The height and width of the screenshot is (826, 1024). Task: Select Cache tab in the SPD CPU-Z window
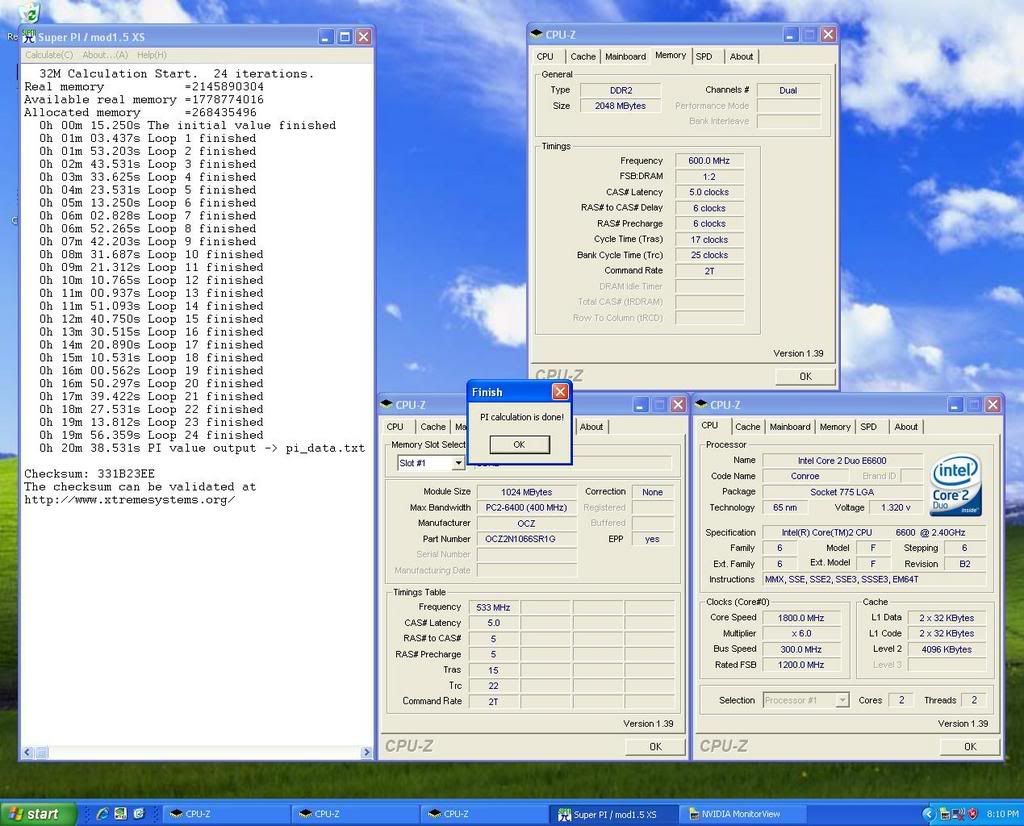click(432, 427)
